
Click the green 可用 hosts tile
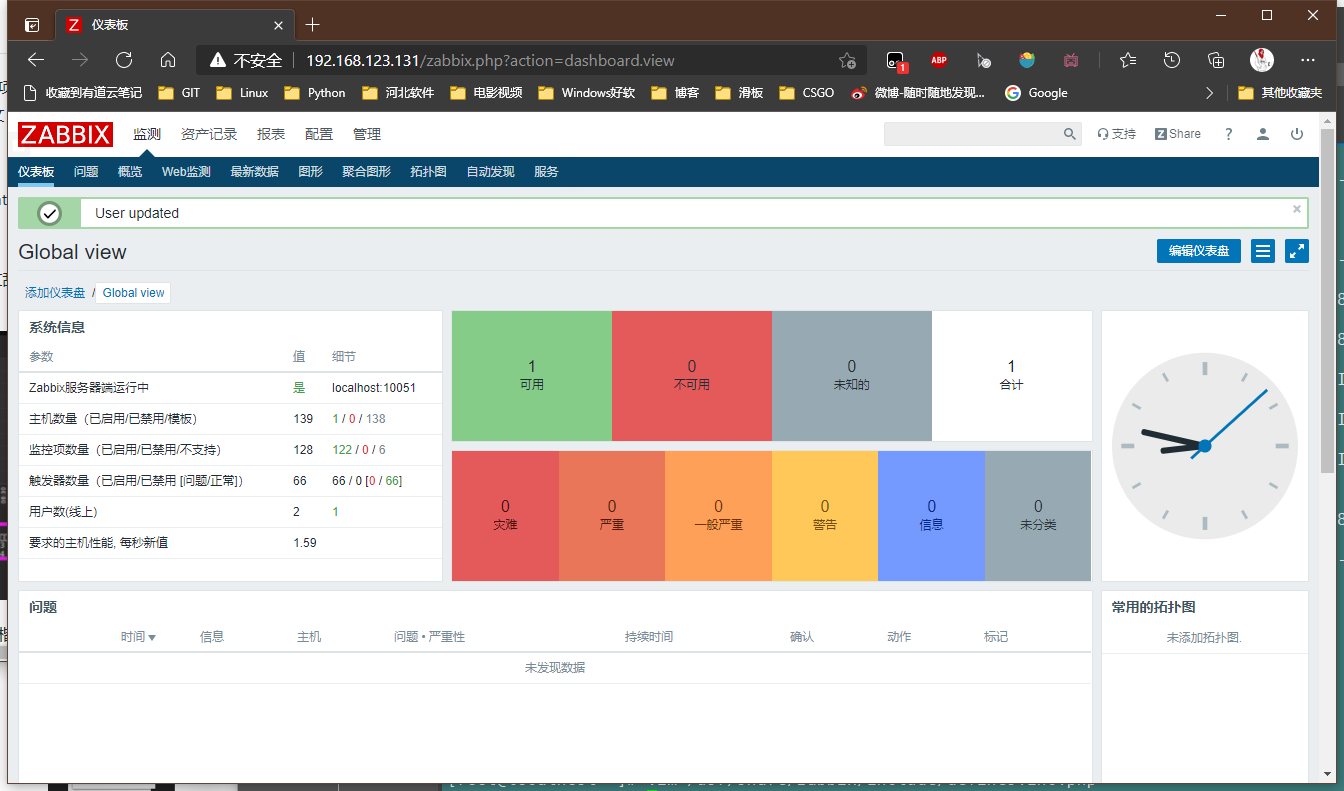pyautogui.click(x=532, y=376)
